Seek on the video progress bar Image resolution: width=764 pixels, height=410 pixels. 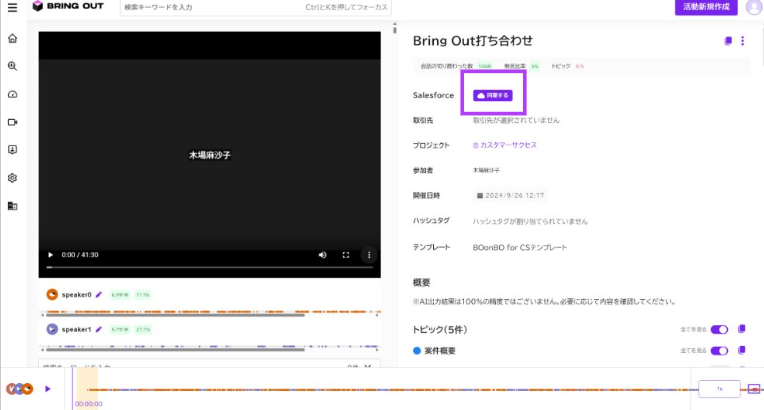point(210,267)
